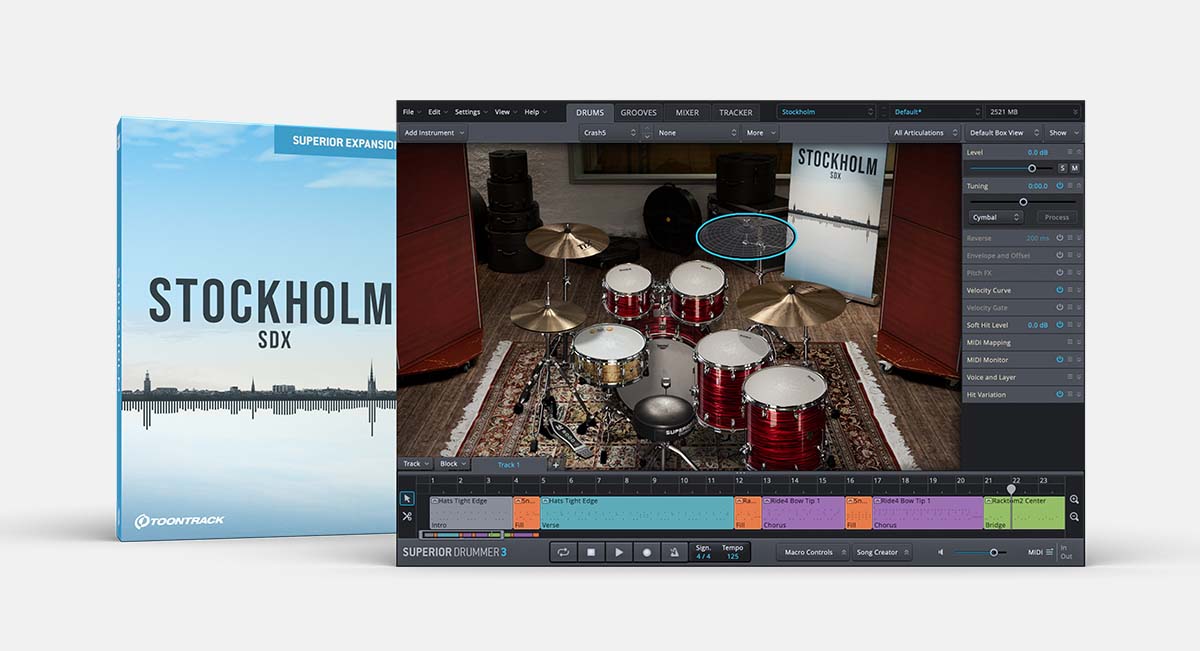Open the Default* preset selector
Image resolution: width=1200 pixels, height=651 pixels.
[x=936, y=112]
